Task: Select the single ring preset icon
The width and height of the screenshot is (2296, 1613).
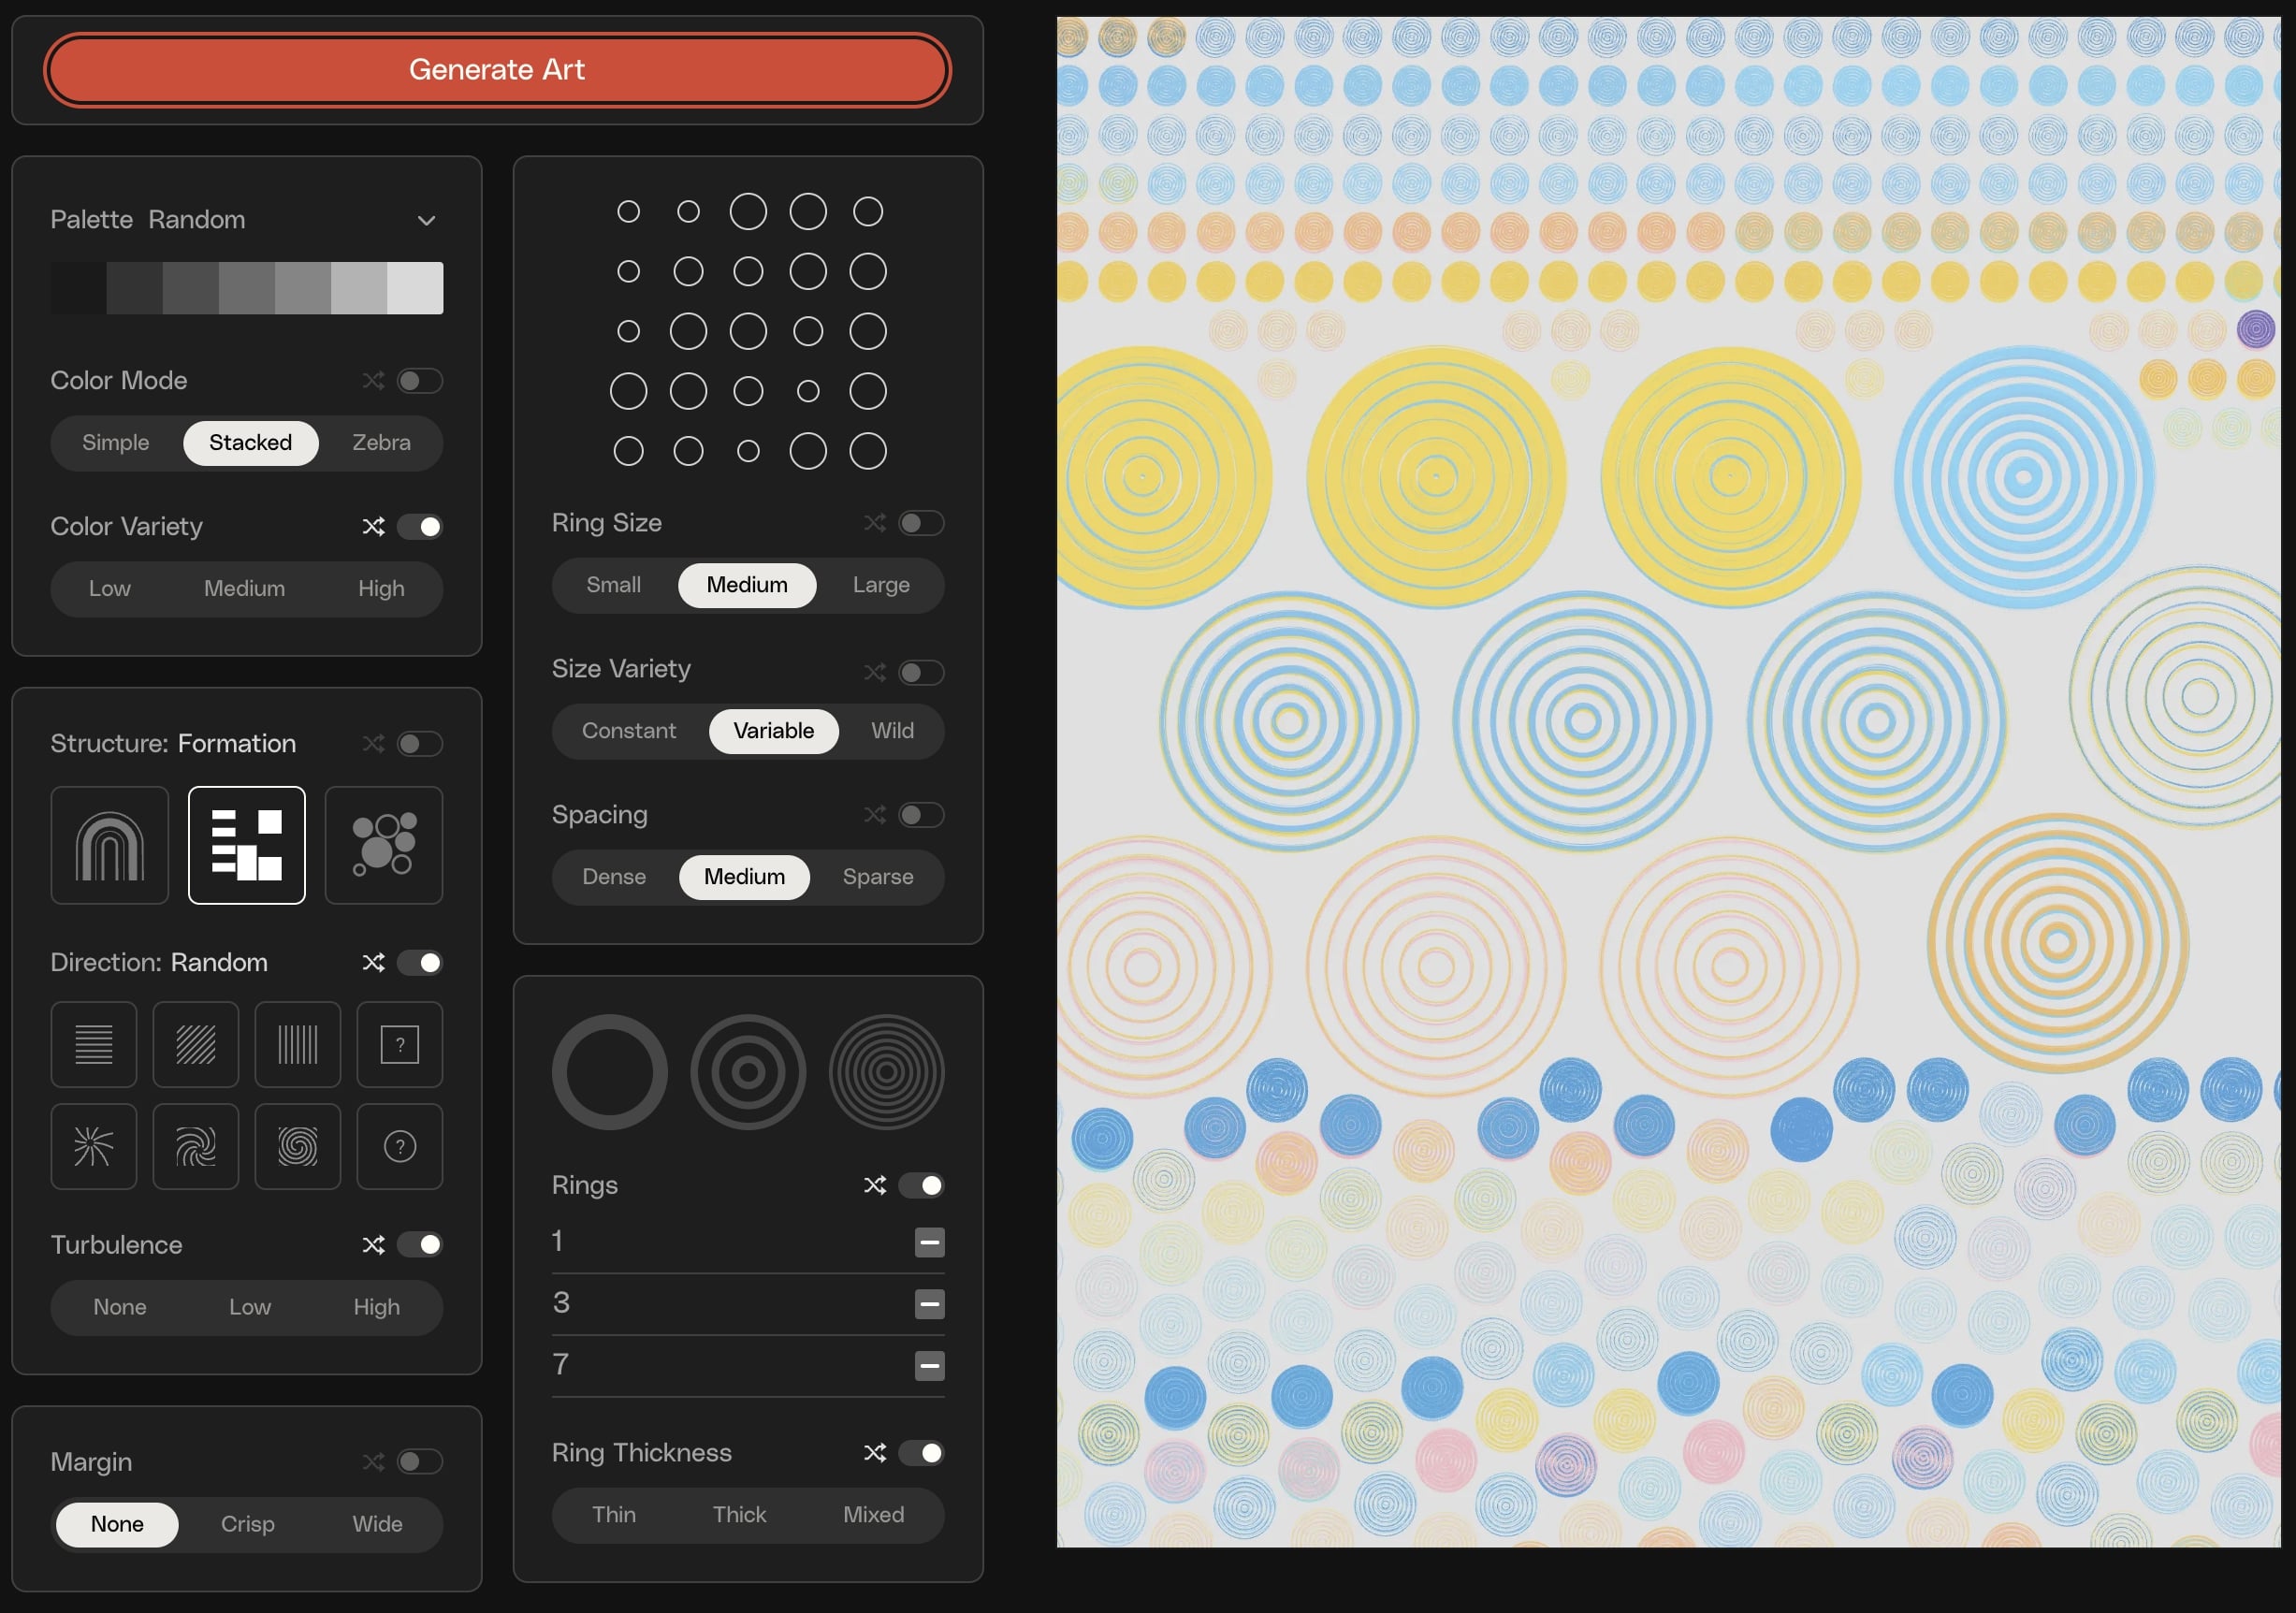Action: click(x=610, y=1072)
